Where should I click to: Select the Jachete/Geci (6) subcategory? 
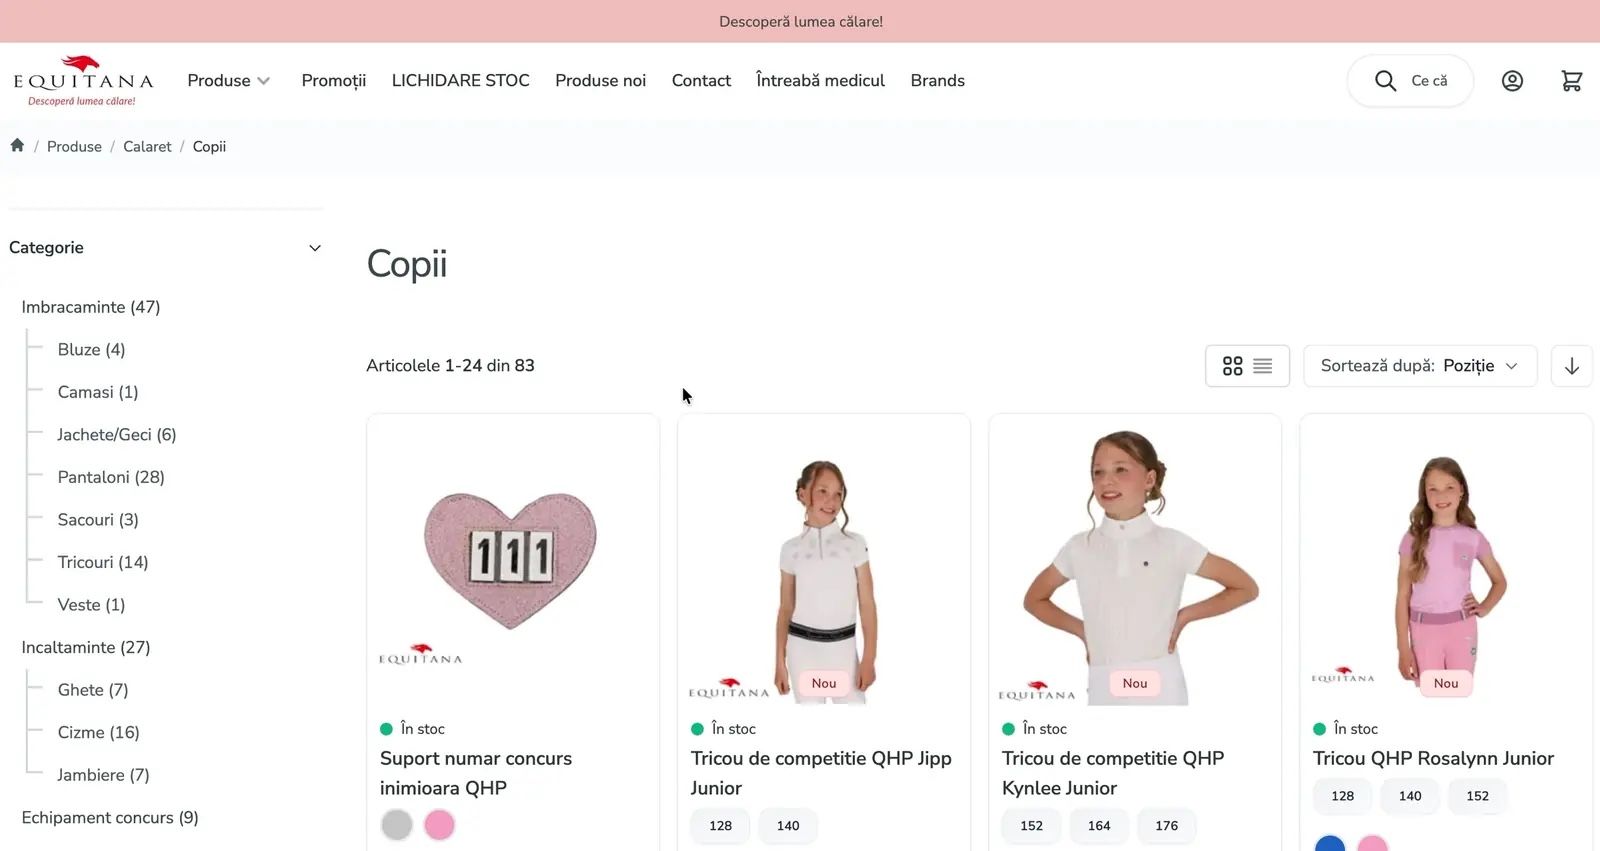(117, 435)
